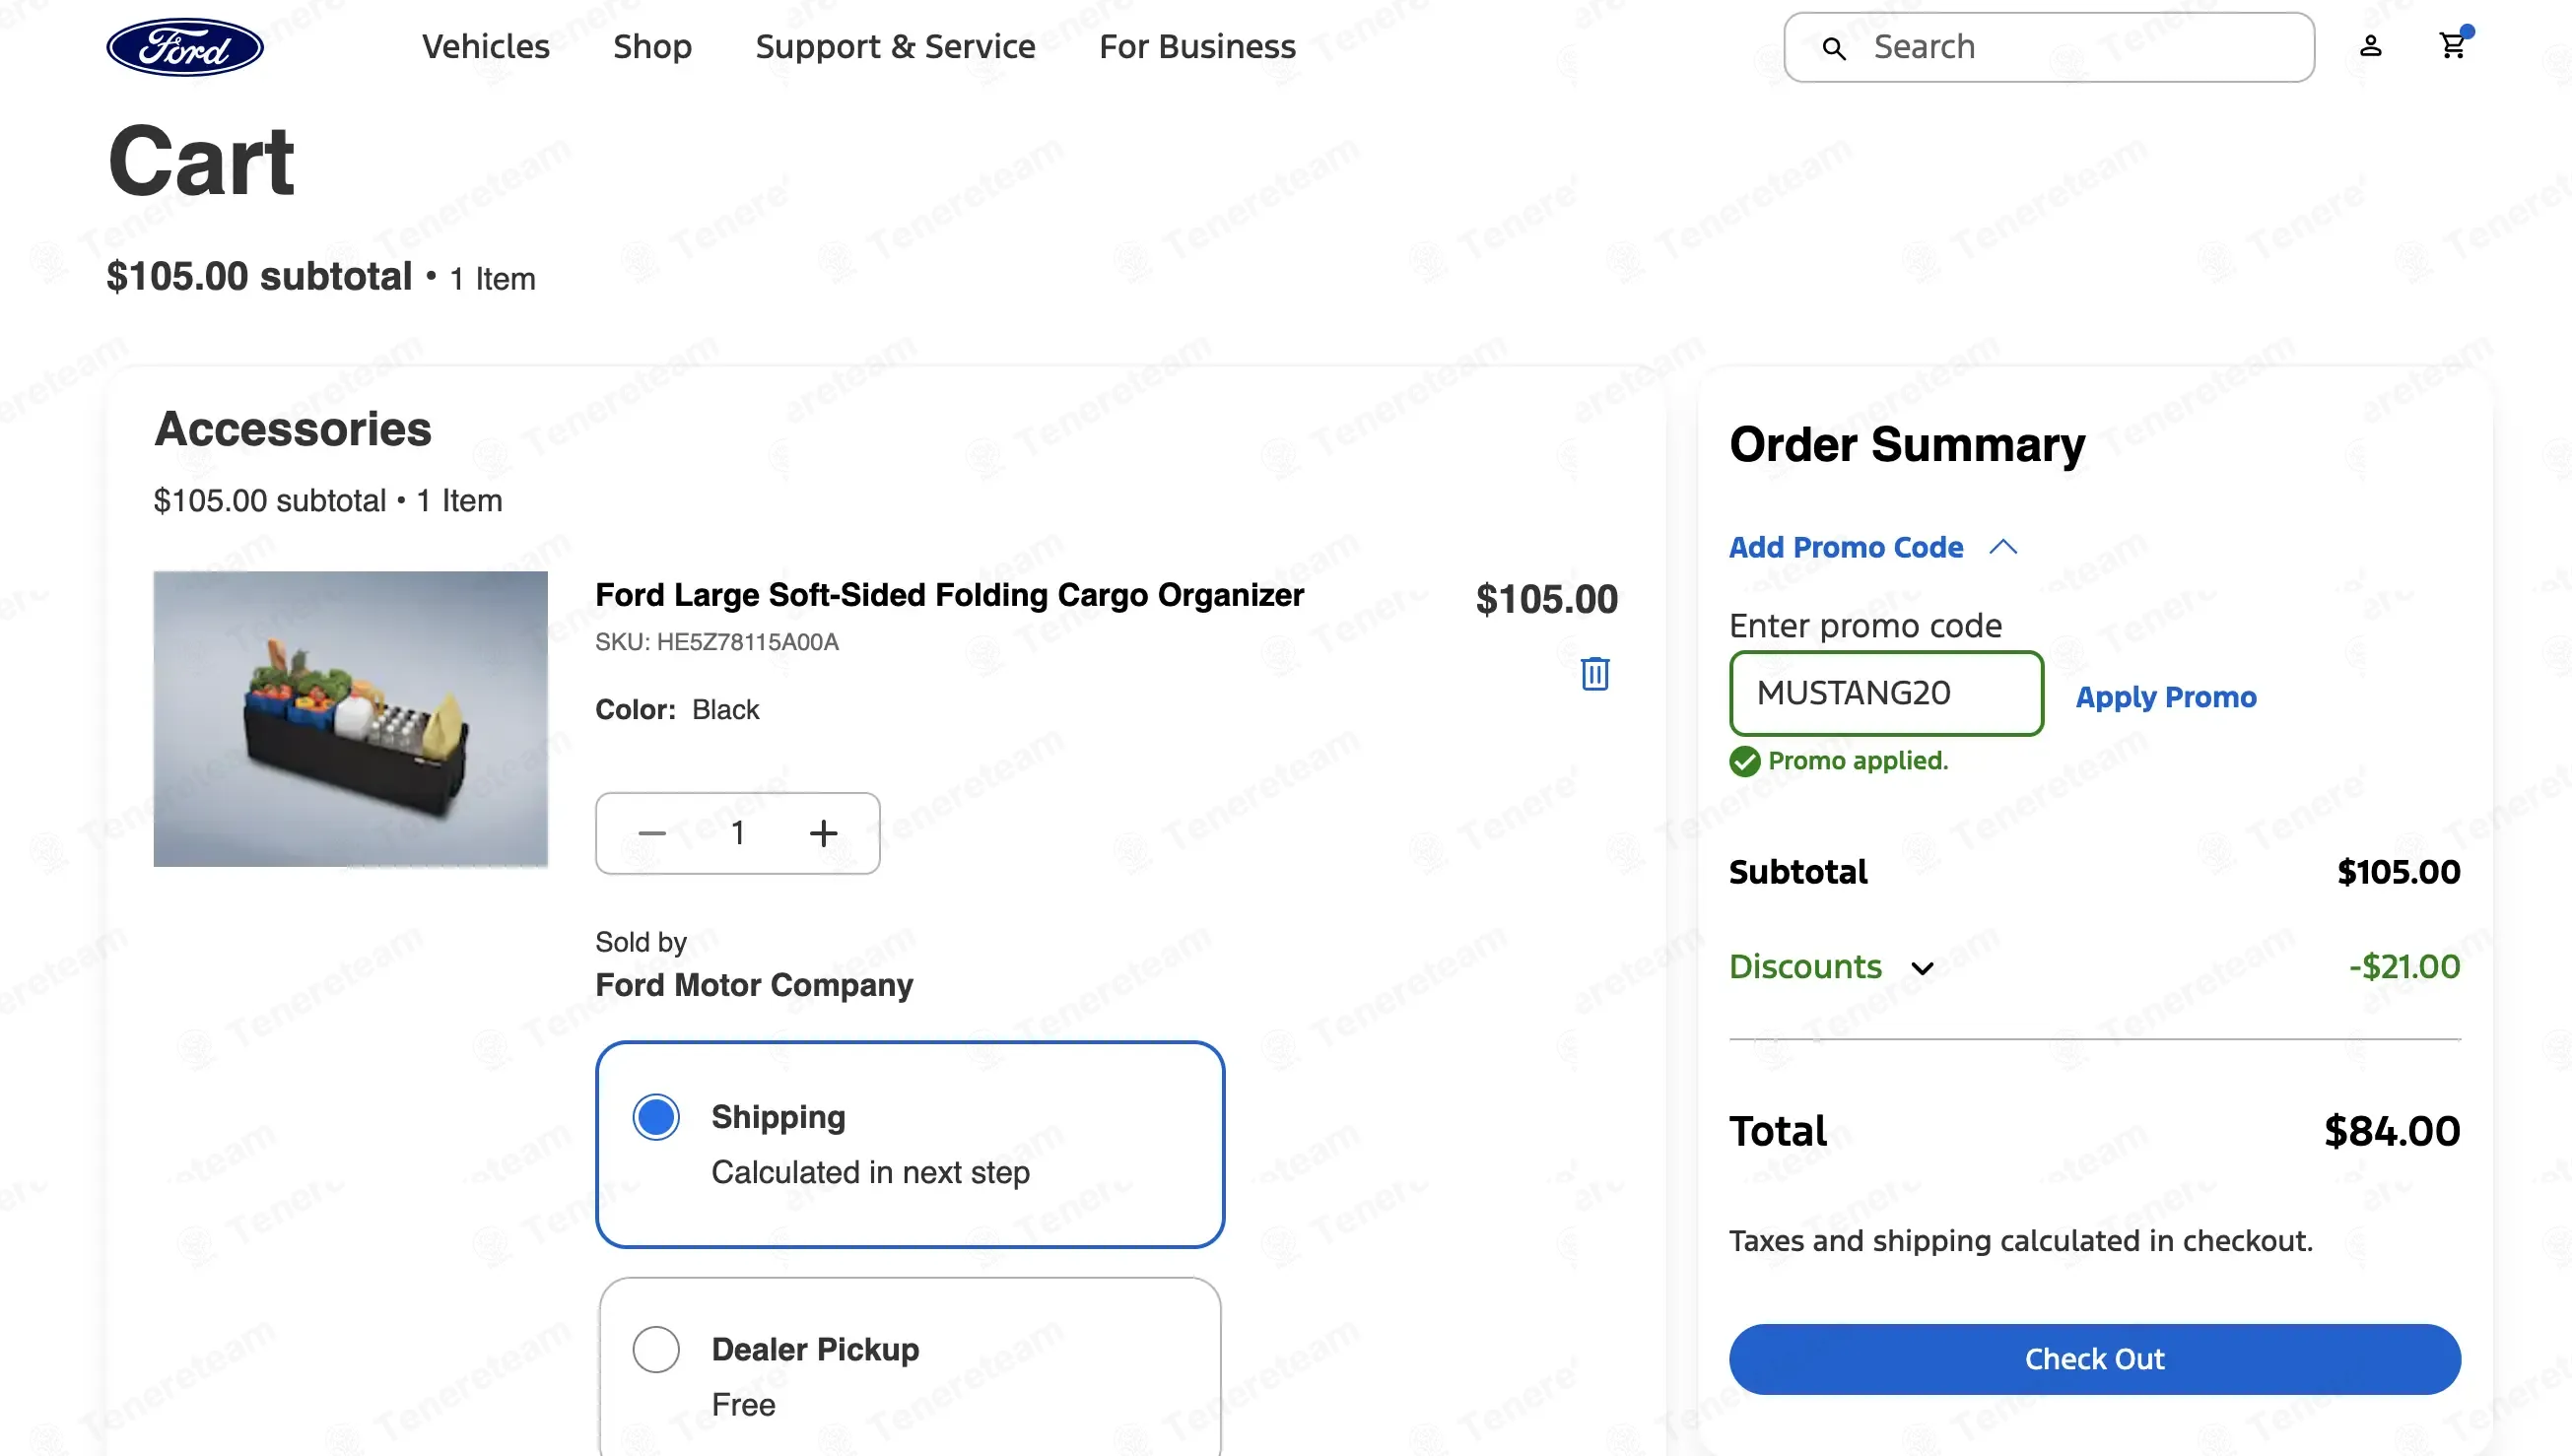Viewport: 2572px width, 1456px height.
Task: Click the quantity value 1
Action: 738,833
